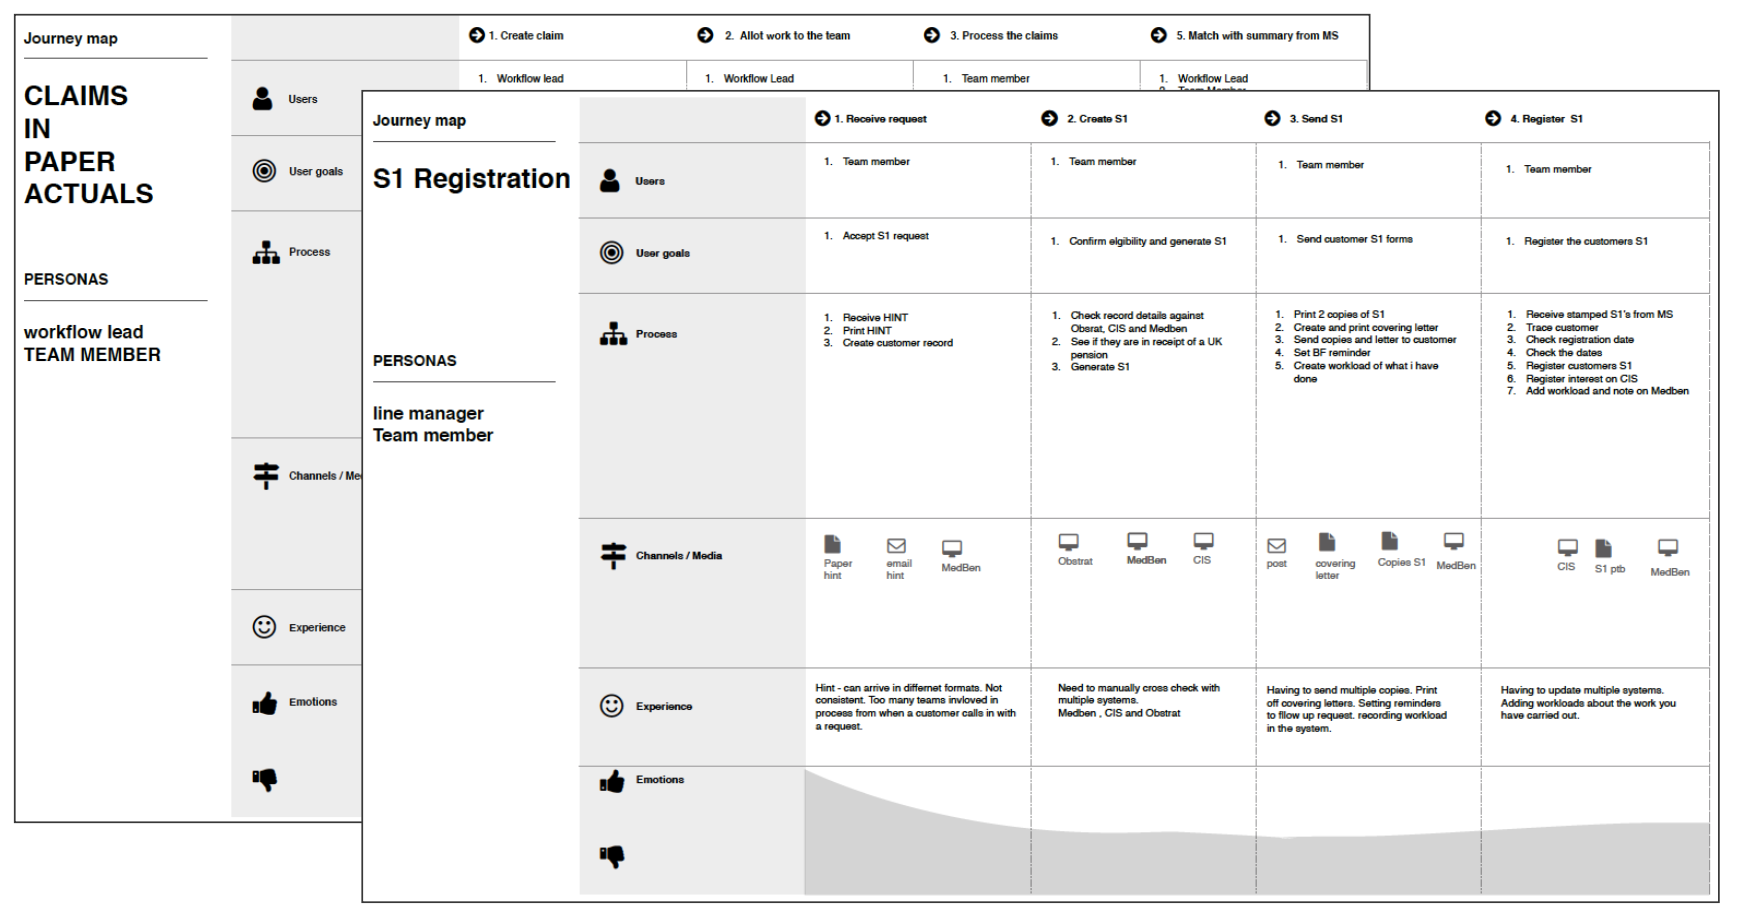Click the experience note 'Need to manually cross check'
This screenshot has height=917, width=1737.
coord(1138,700)
